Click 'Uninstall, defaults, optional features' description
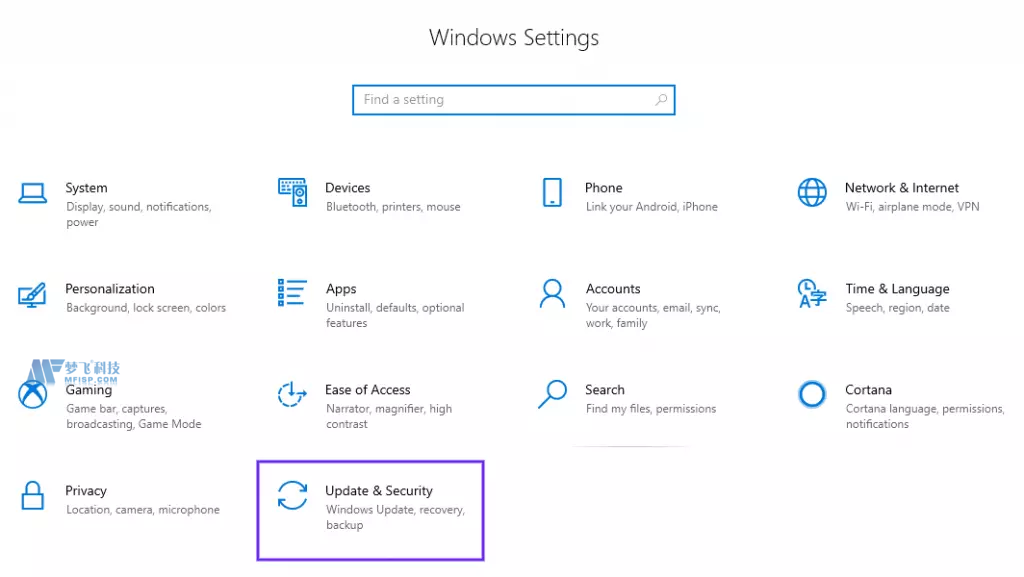This screenshot has height=577, width=1024. (x=395, y=315)
